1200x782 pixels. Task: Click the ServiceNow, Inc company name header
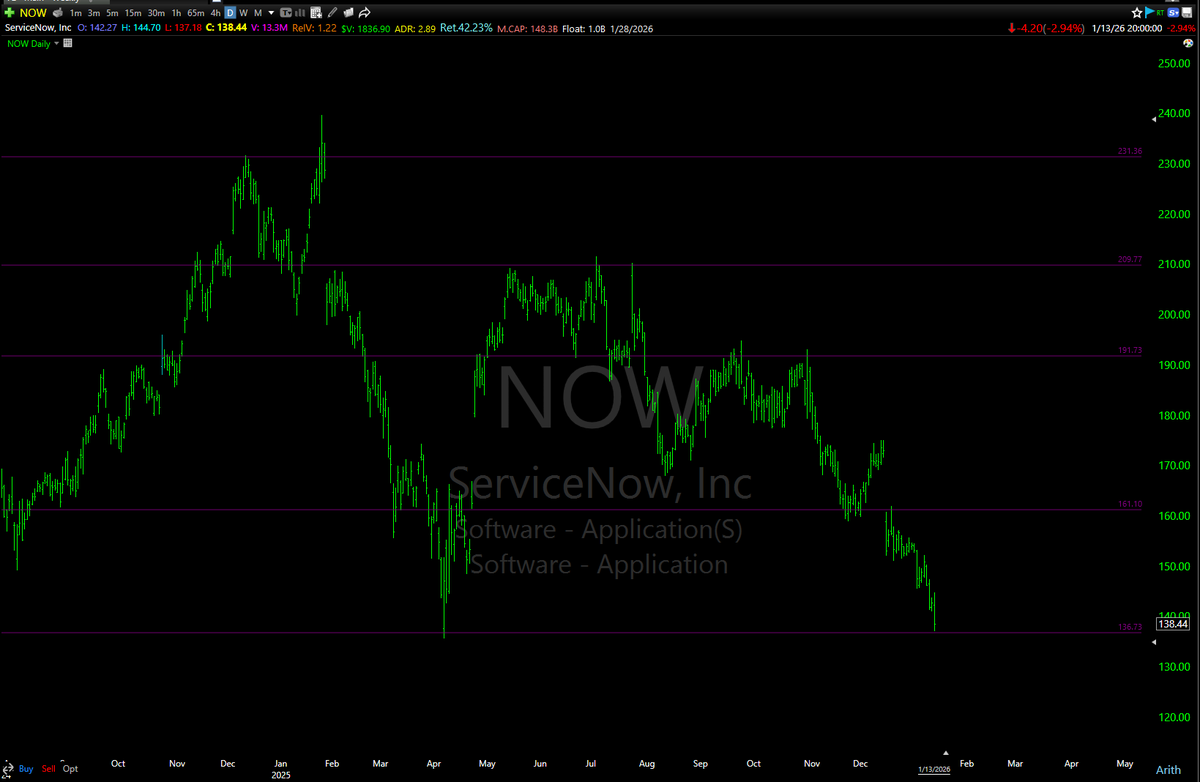(38, 28)
